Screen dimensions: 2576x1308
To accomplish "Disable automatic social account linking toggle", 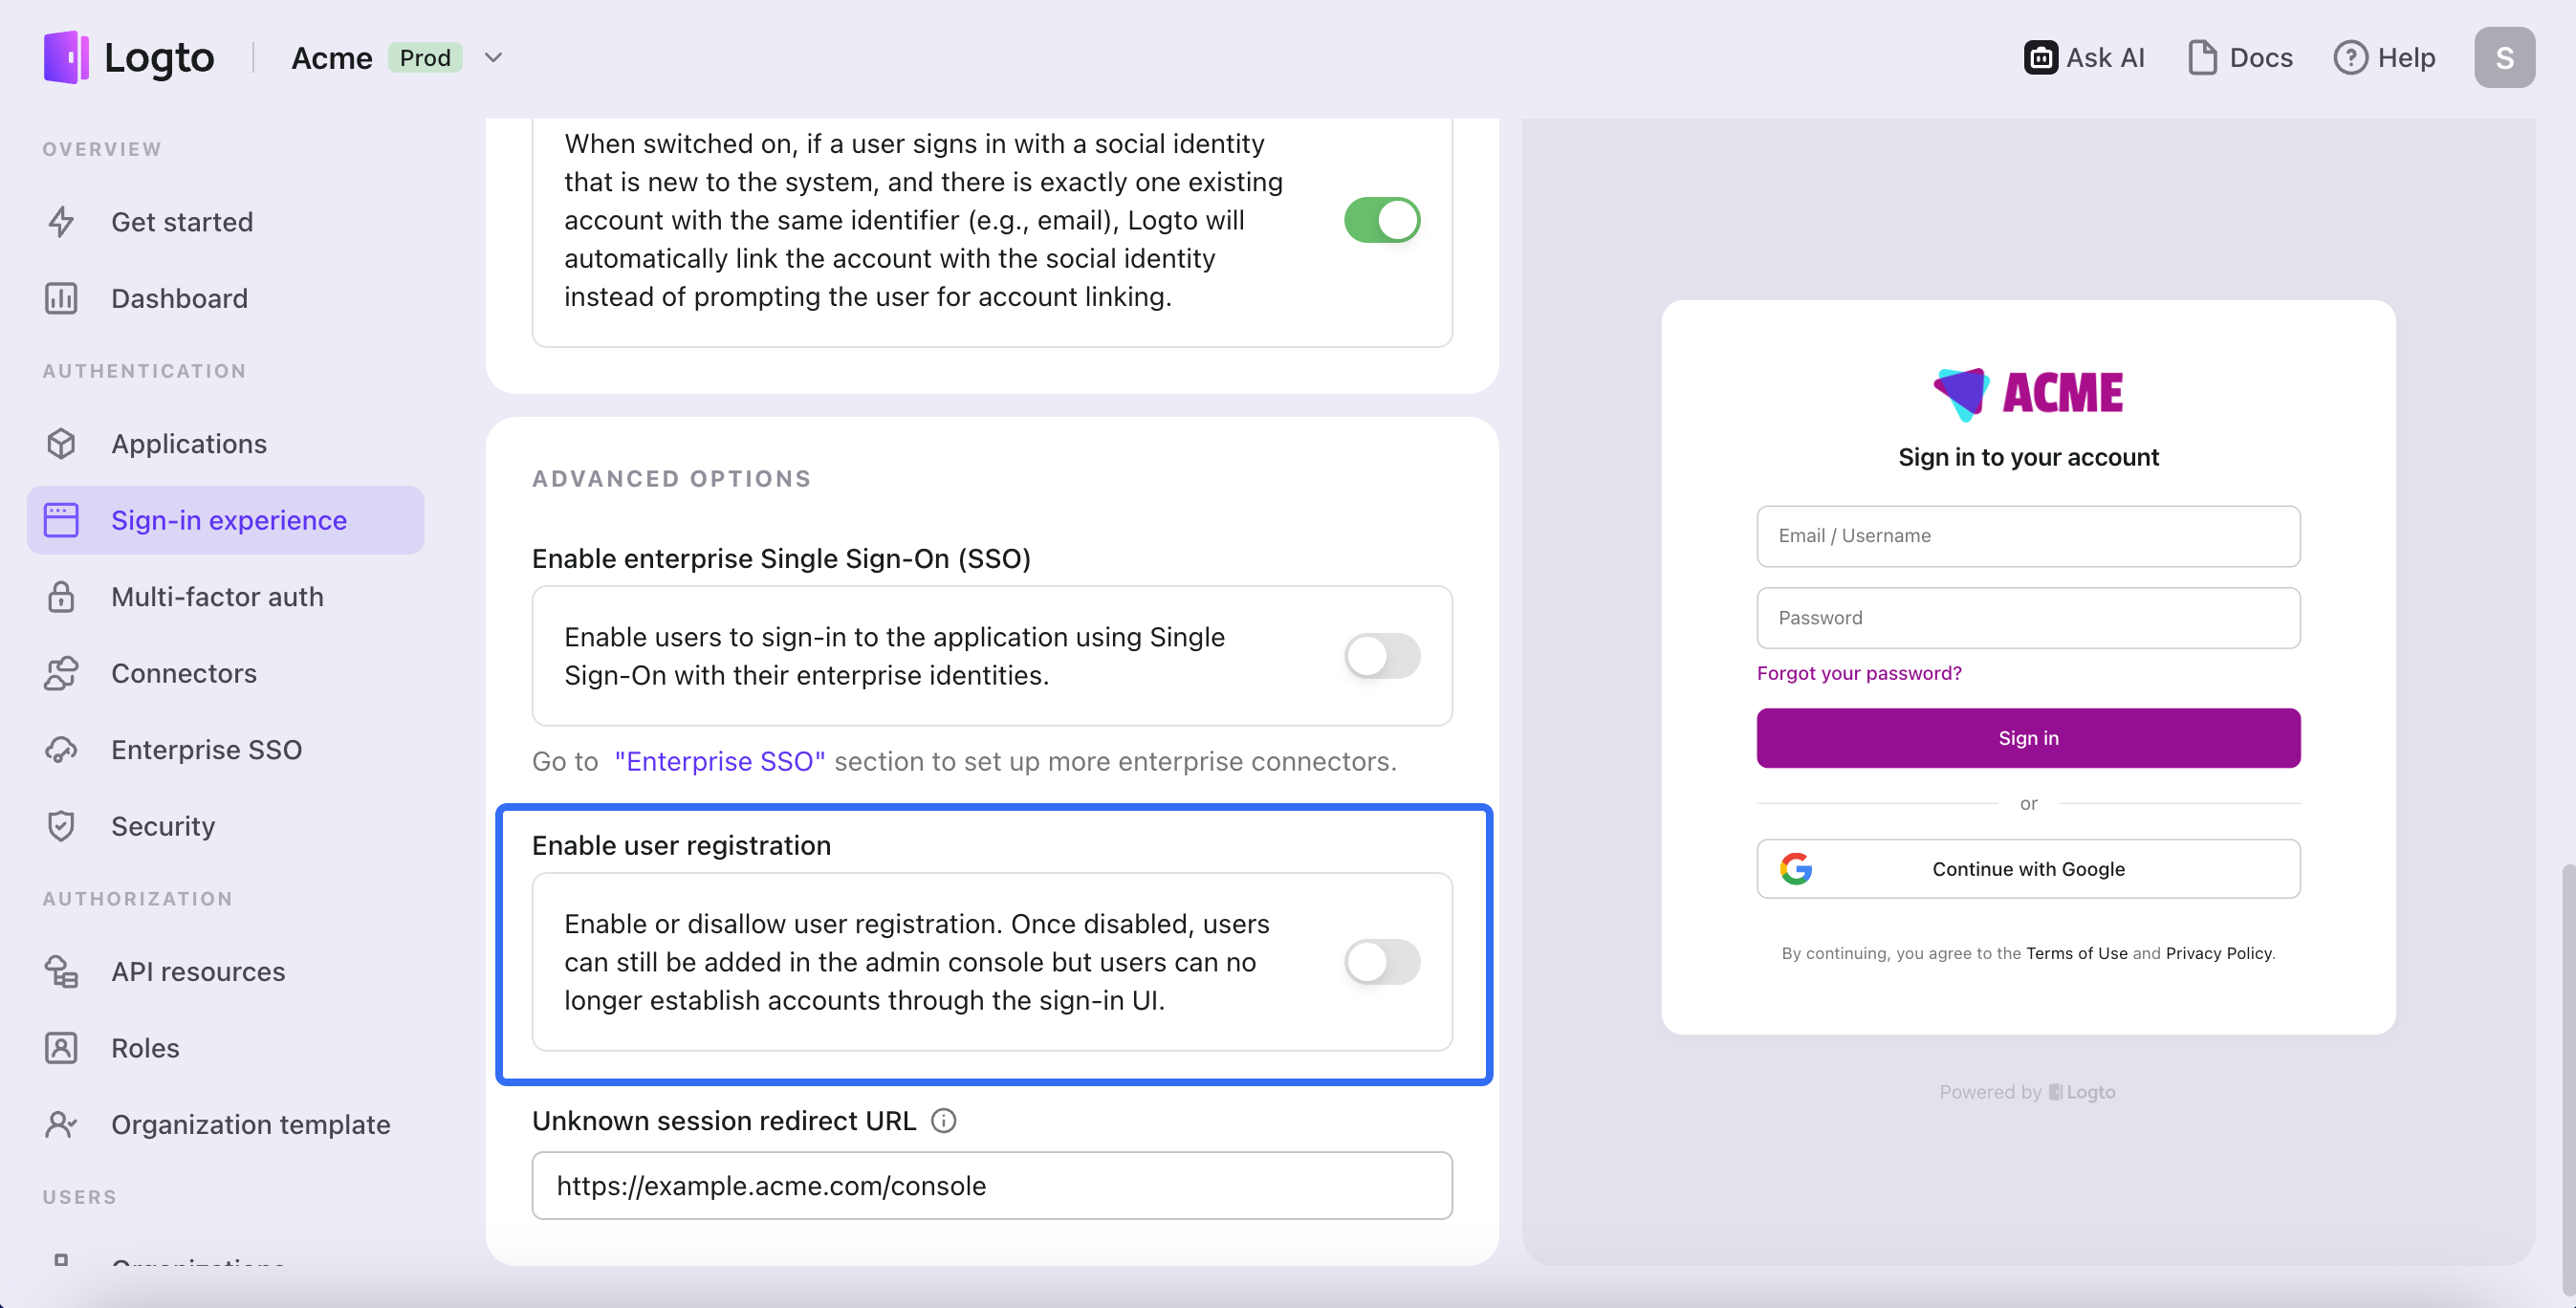I will coord(1382,220).
